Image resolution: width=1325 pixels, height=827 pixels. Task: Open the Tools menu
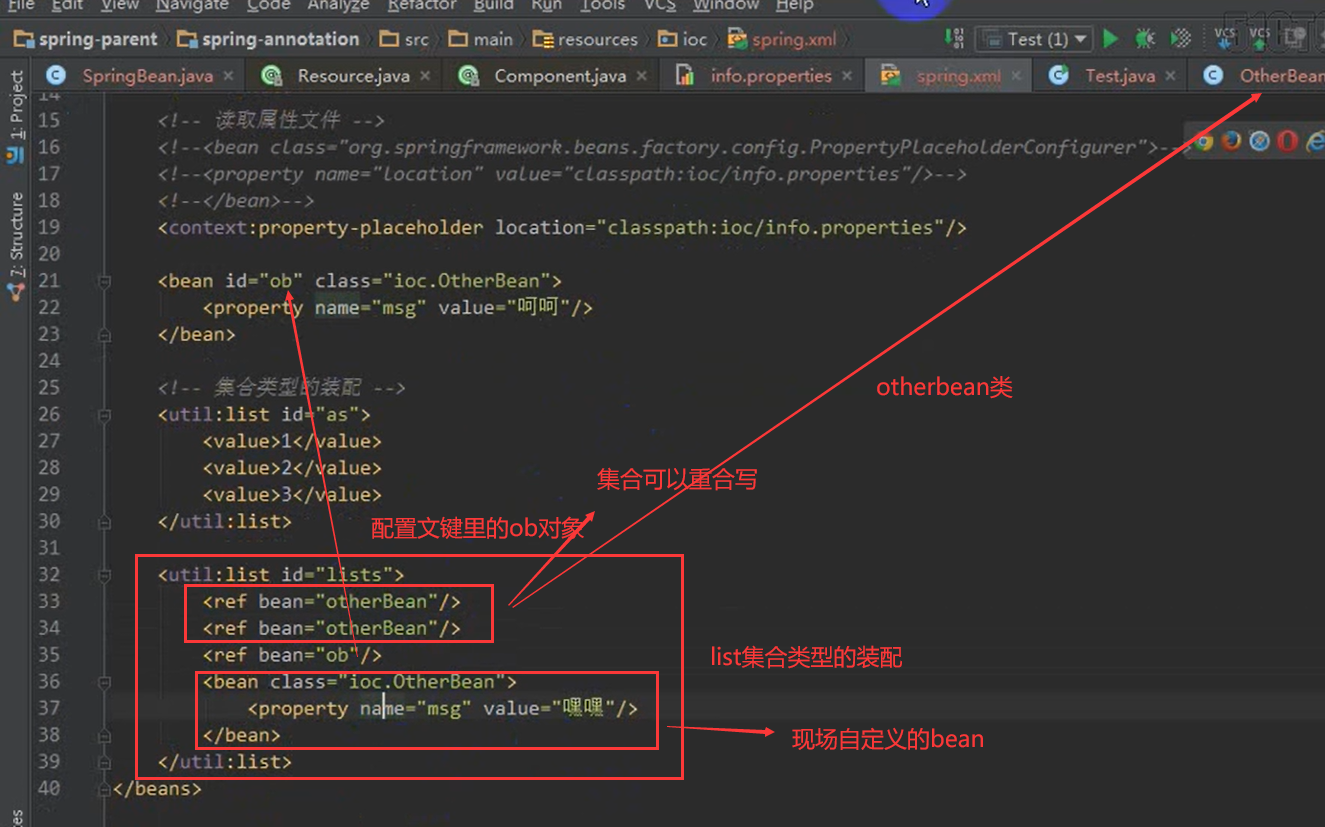coord(603,6)
